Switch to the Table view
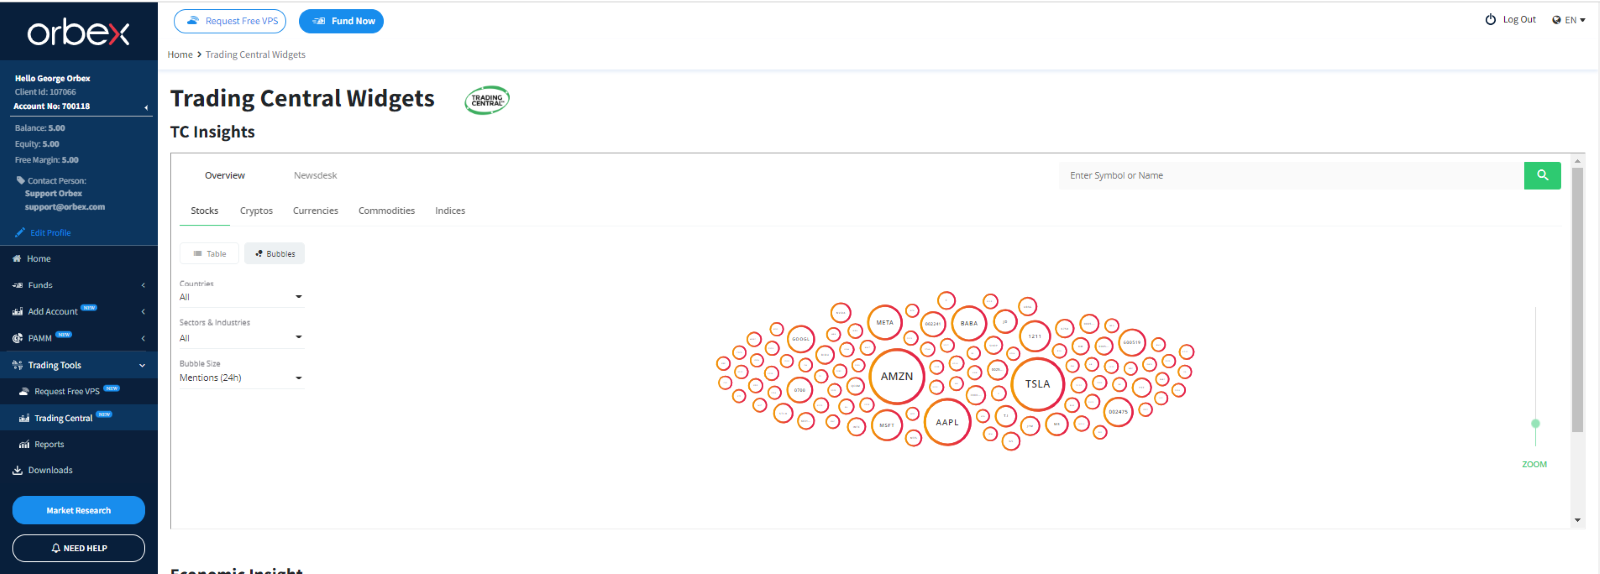 coord(210,254)
